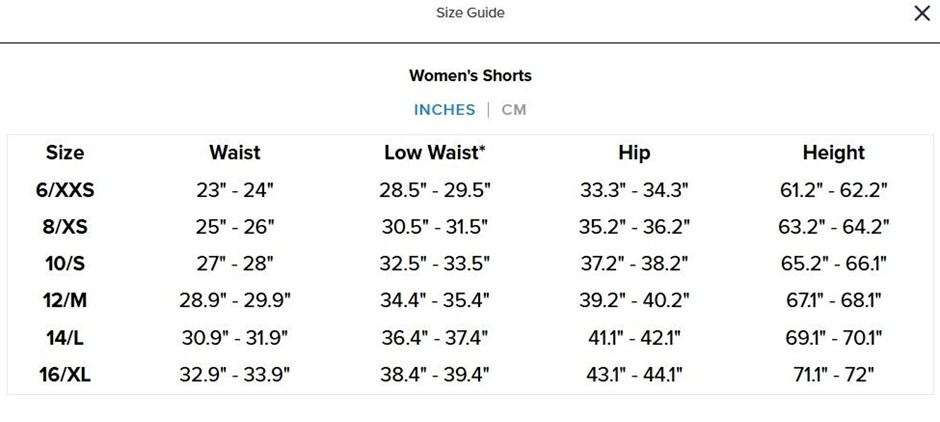Click the low waist value 30.5" - 31.5"
940x422 pixels.
coord(435,227)
